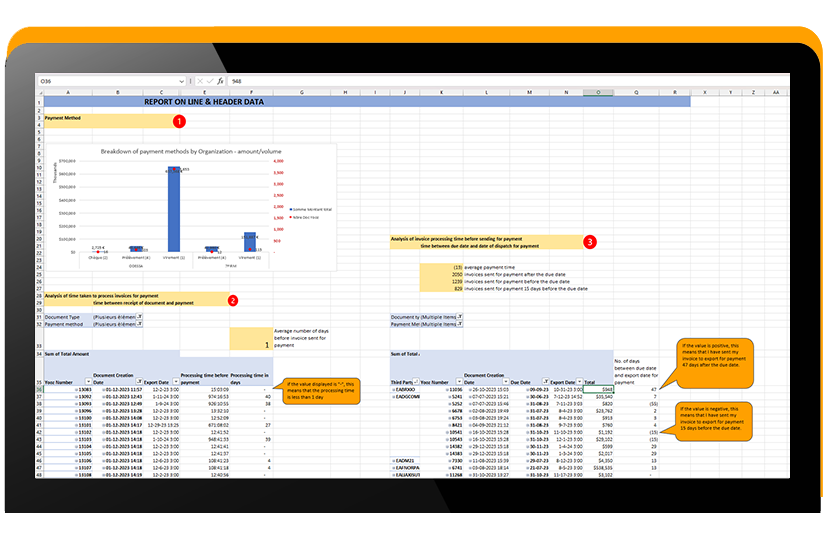Click the Insert Function fx icon
Screen dimensions: 826x541
point(220,81)
